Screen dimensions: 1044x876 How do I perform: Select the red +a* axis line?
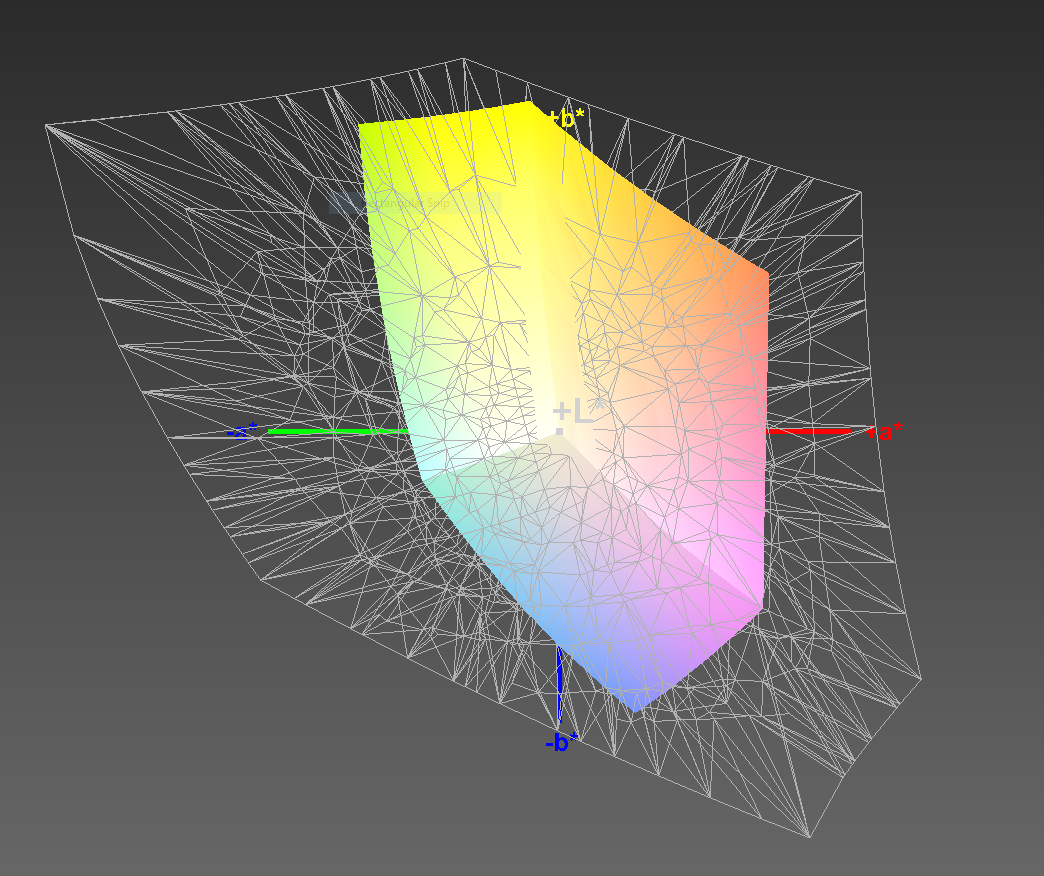pyautogui.click(x=809, y=431)
